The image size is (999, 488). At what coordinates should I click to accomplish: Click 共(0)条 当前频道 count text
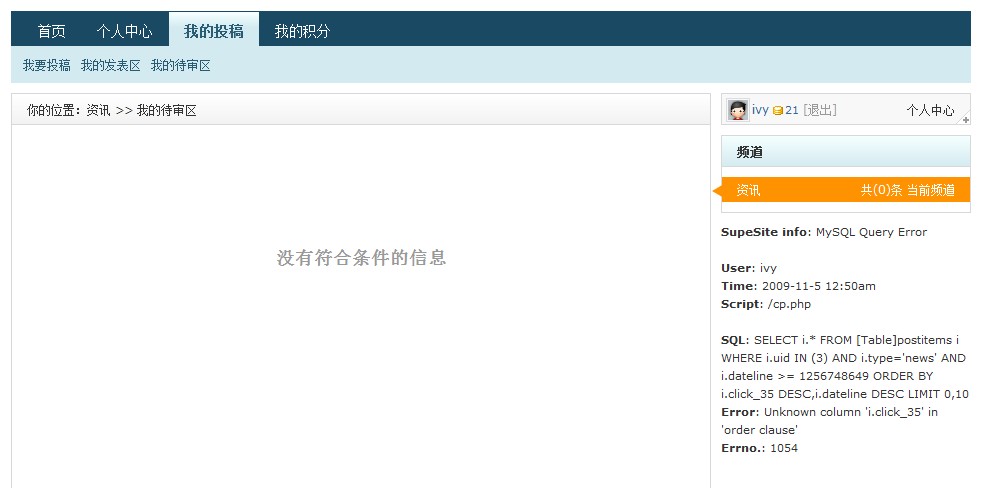(x=908, y=190)
